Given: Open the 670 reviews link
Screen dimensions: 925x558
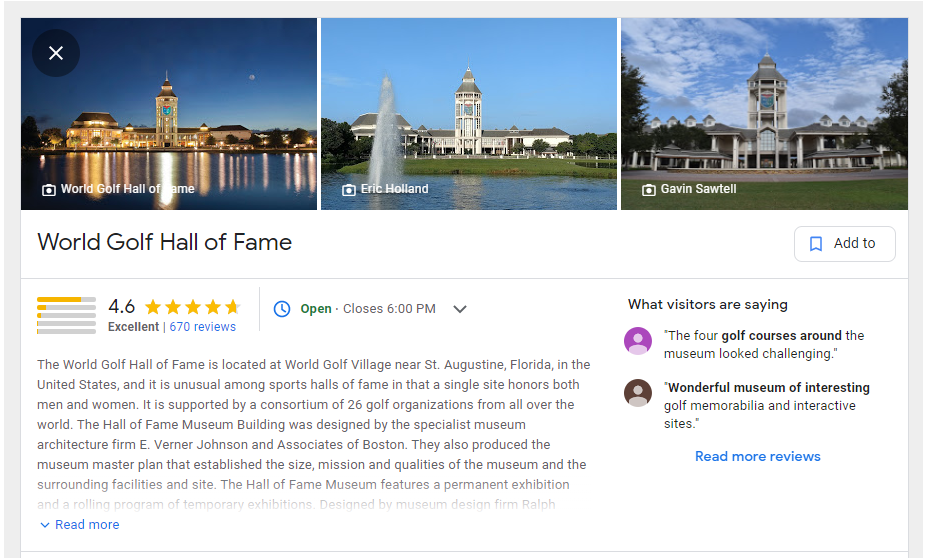Looking at the screenshot, I should pyautogui.click(x=202, y=327).
